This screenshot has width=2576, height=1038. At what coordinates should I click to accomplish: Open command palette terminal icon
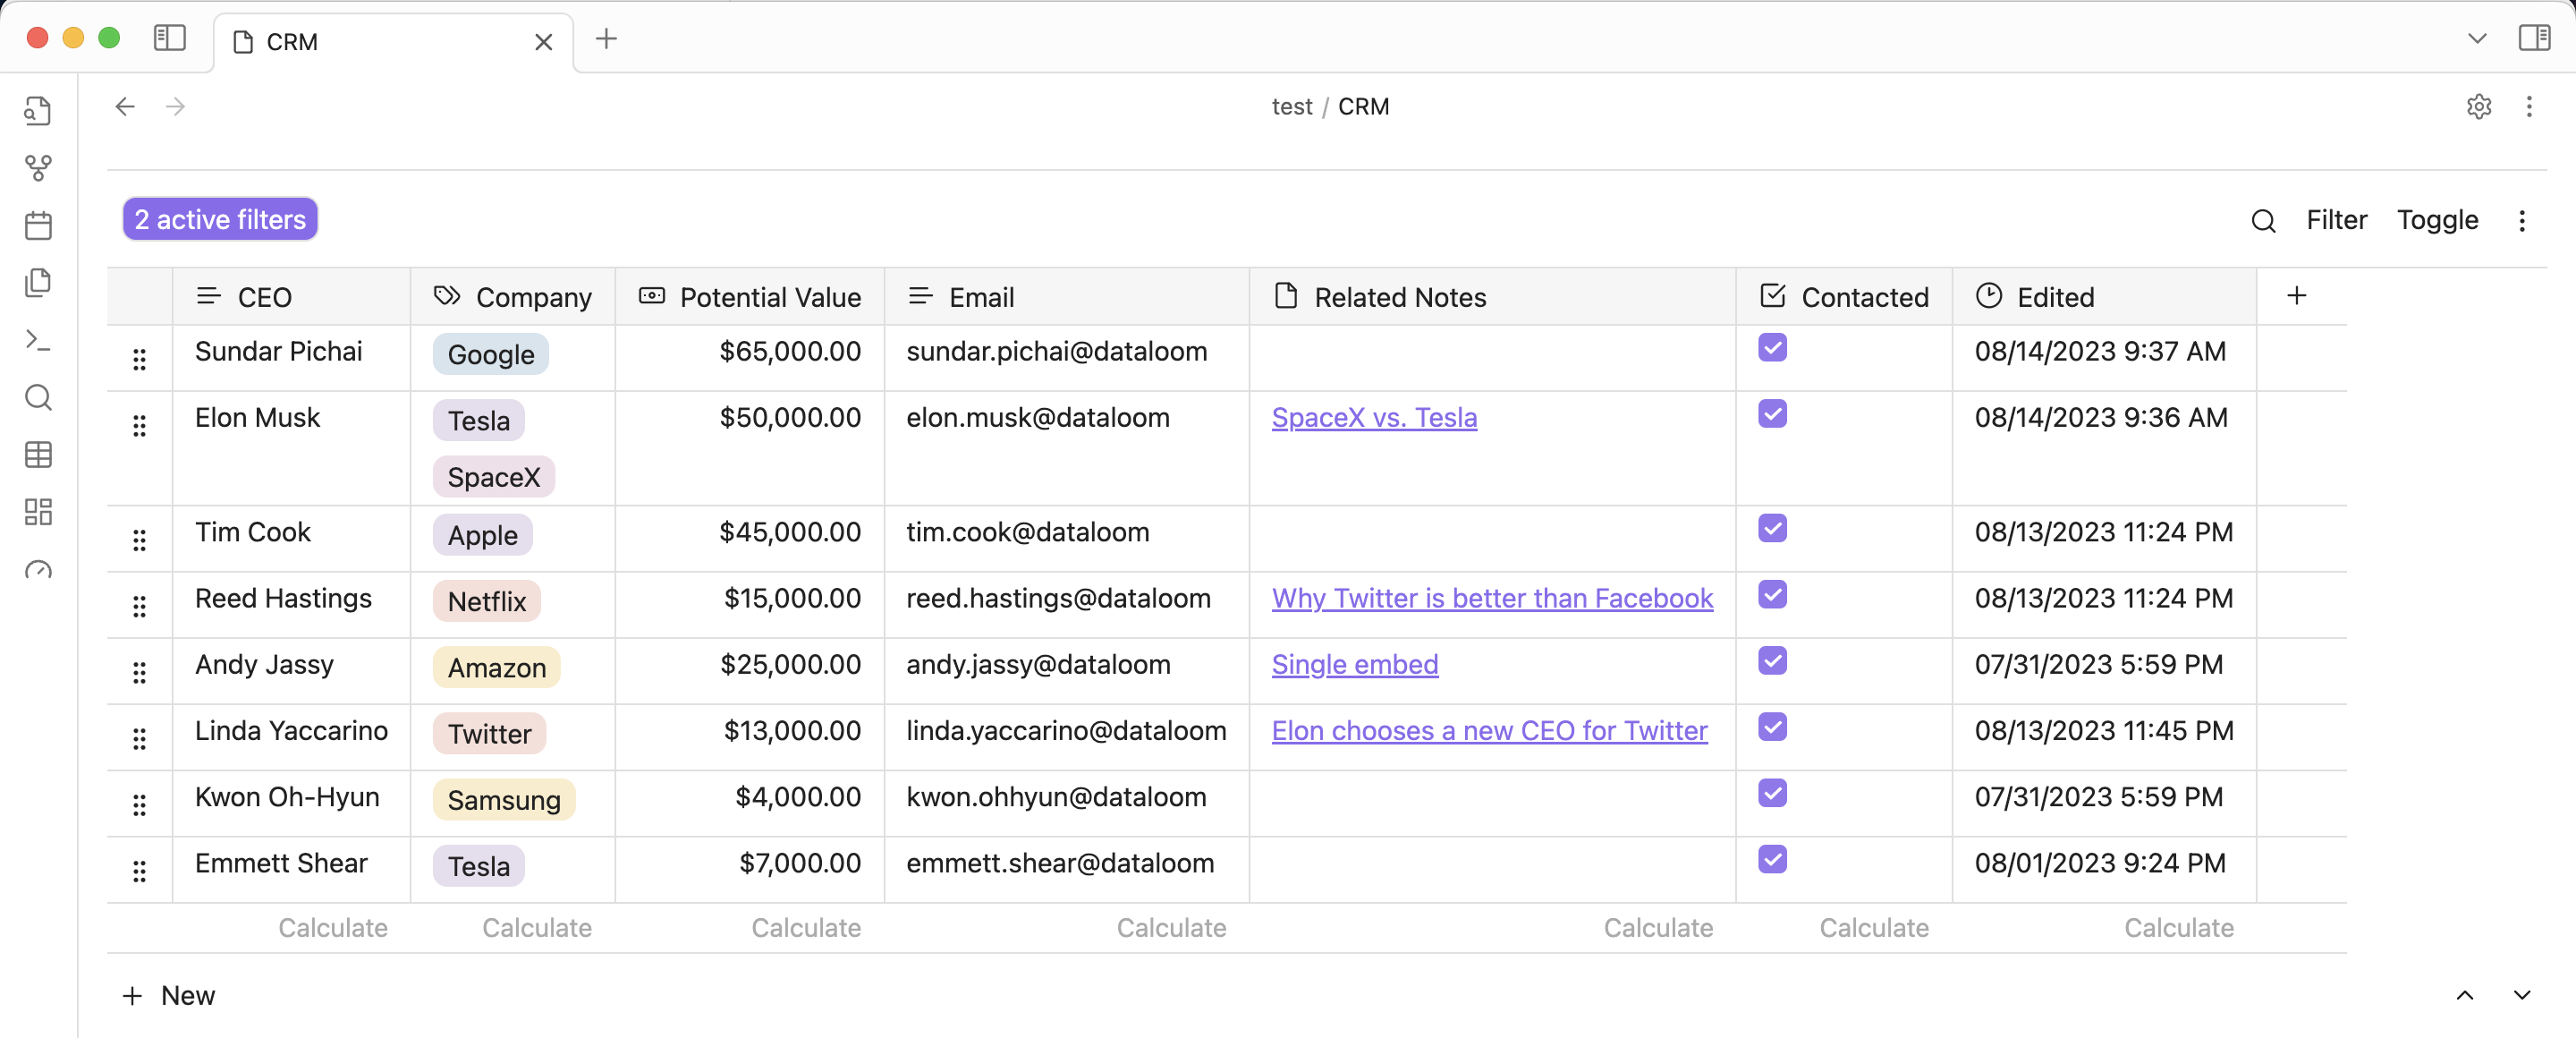pos(38,340)
